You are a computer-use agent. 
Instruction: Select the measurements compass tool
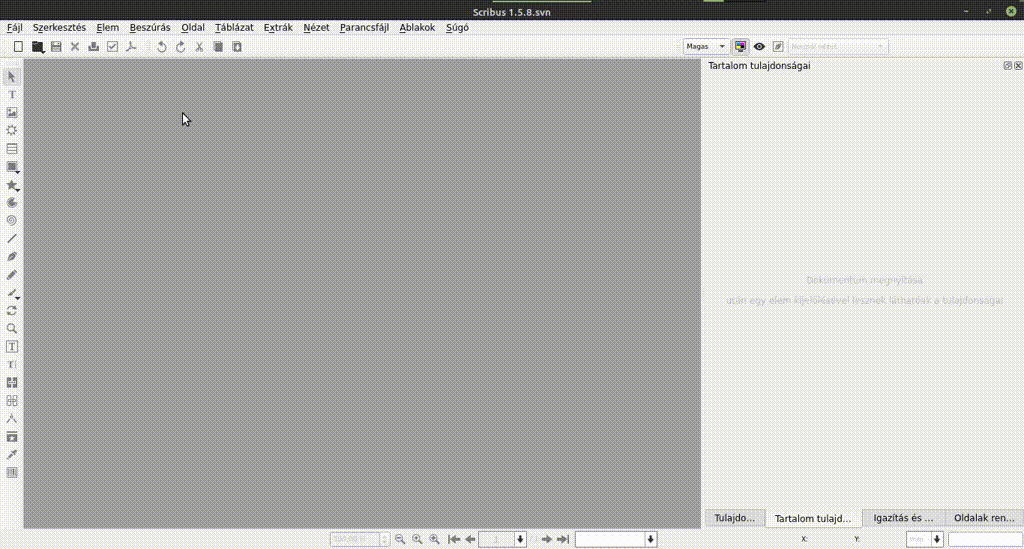[12, 419]
